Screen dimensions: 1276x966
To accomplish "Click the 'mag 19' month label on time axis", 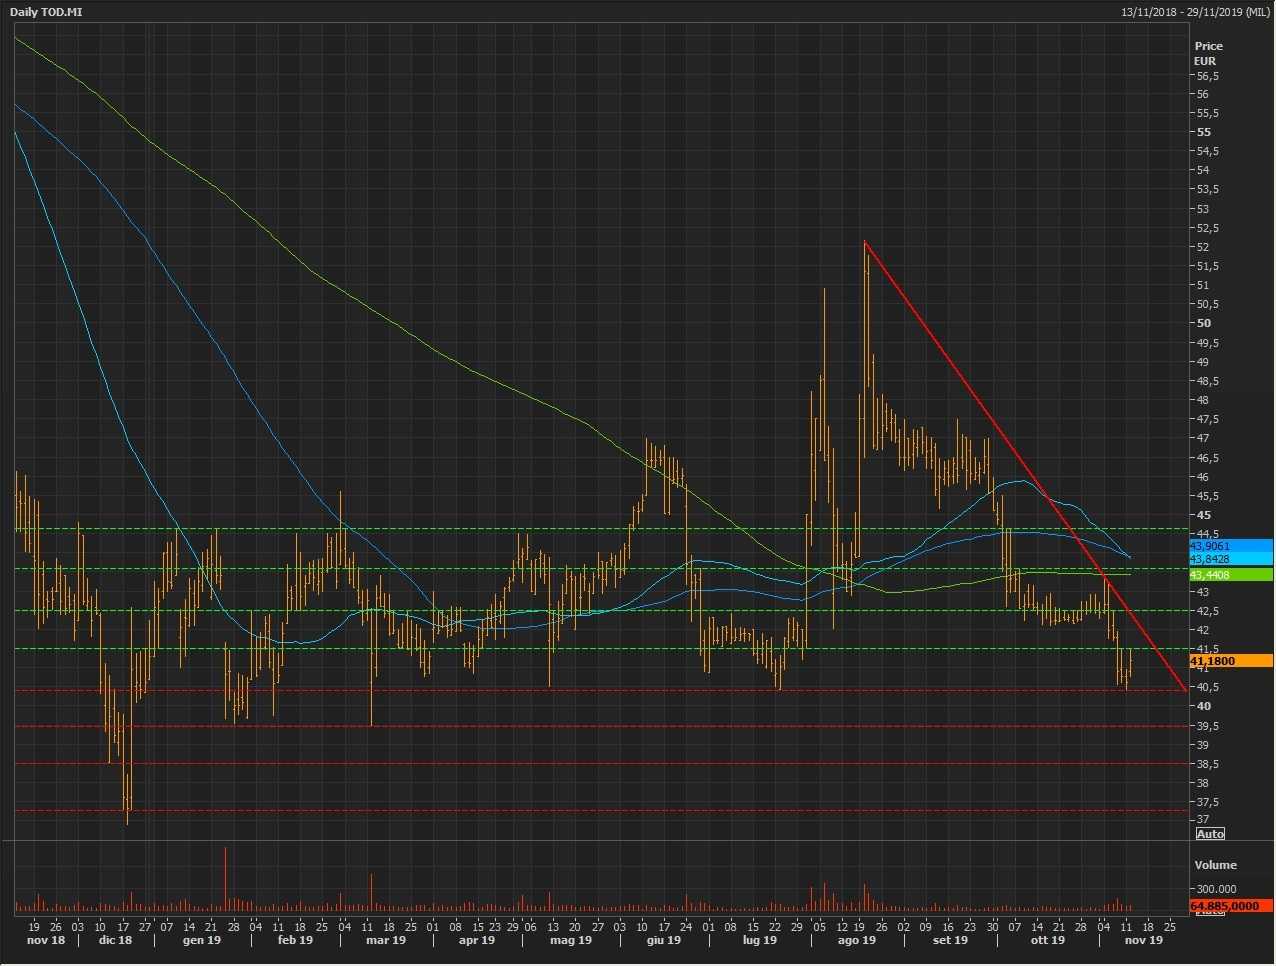I will [571, 940].
